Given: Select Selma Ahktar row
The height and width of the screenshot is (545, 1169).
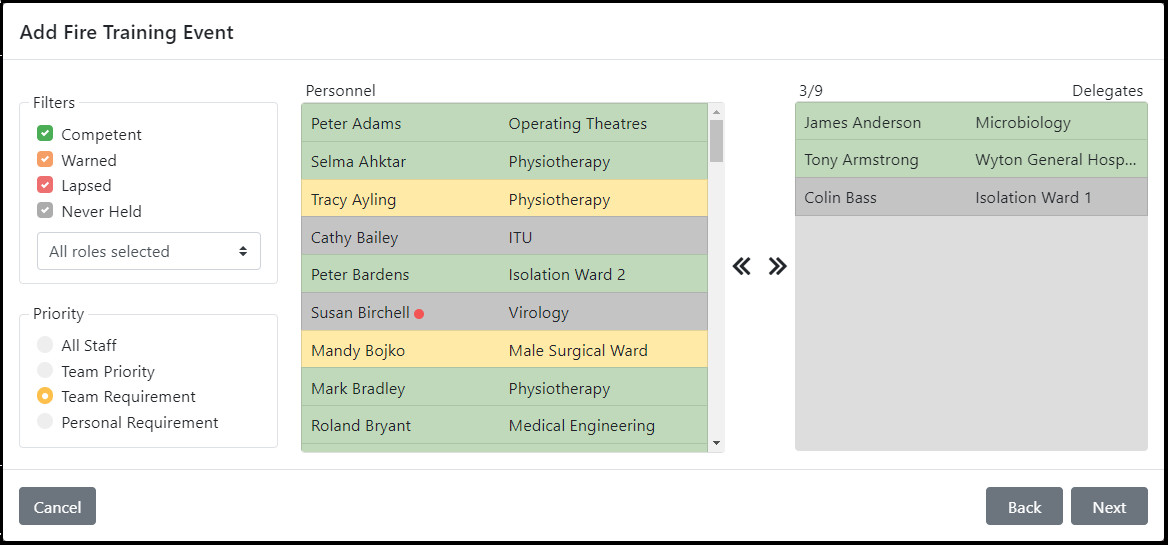Looking at the screenshot, I should (x=505, y=161).
